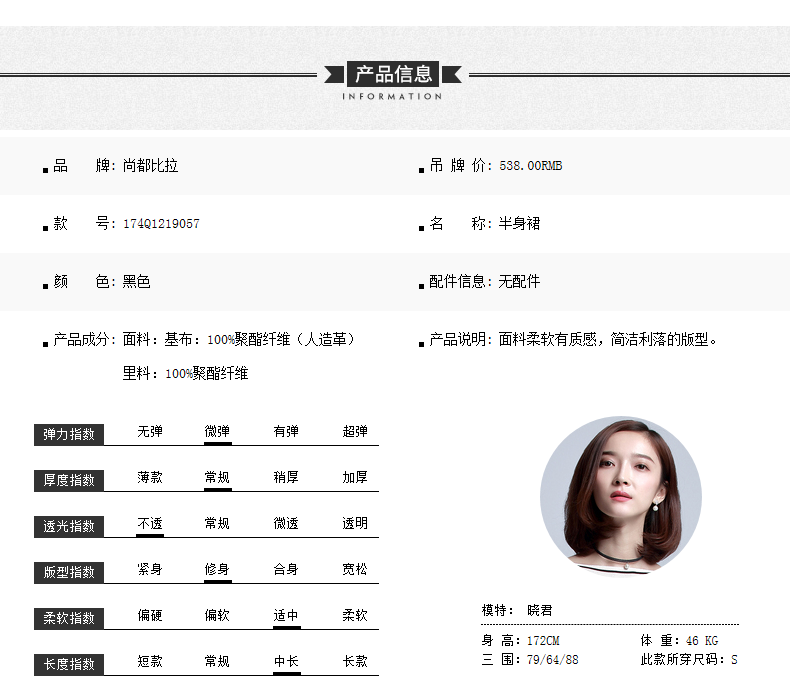Click the 透光指数 label tag

(x=69, y=526)
